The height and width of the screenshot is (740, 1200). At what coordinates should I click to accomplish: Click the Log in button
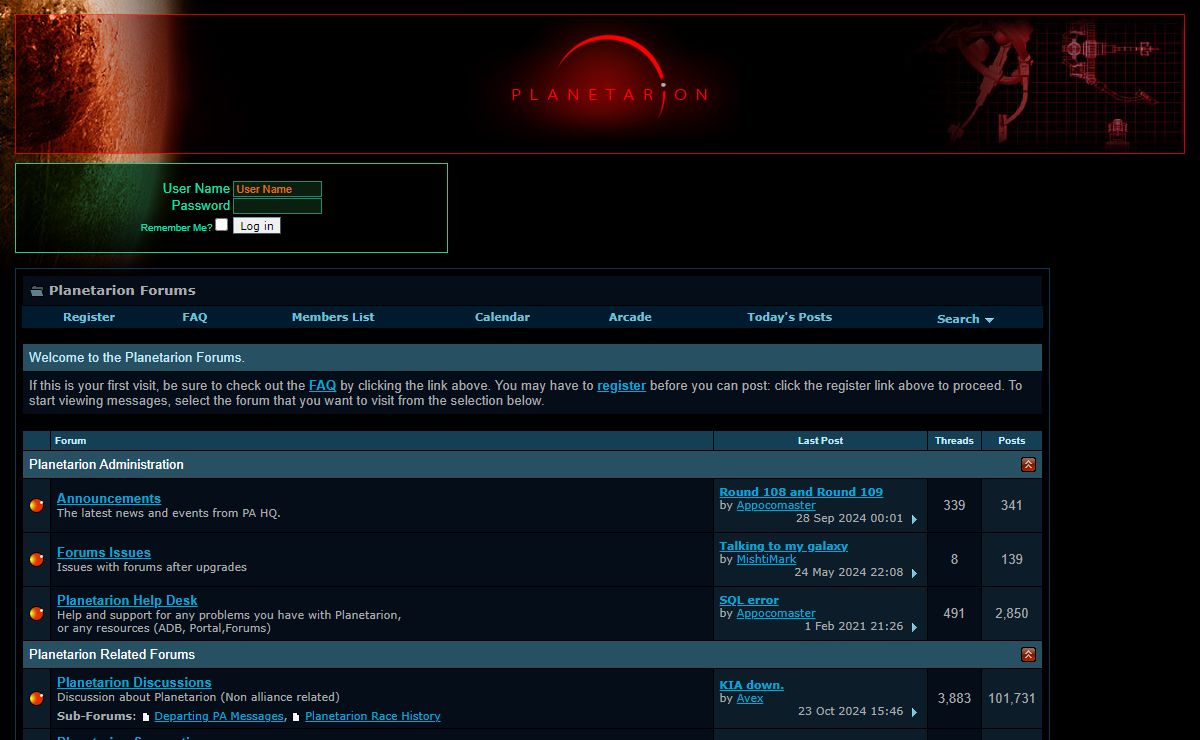tap(257, 226)
